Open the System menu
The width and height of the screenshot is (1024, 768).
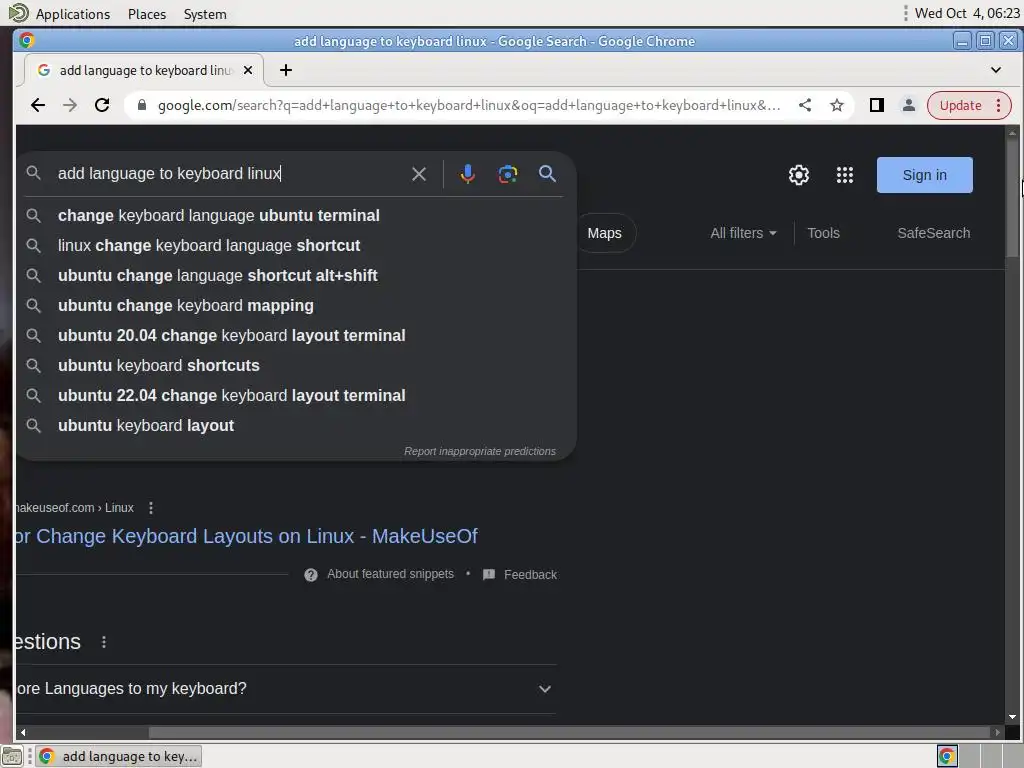pos(205,14)
